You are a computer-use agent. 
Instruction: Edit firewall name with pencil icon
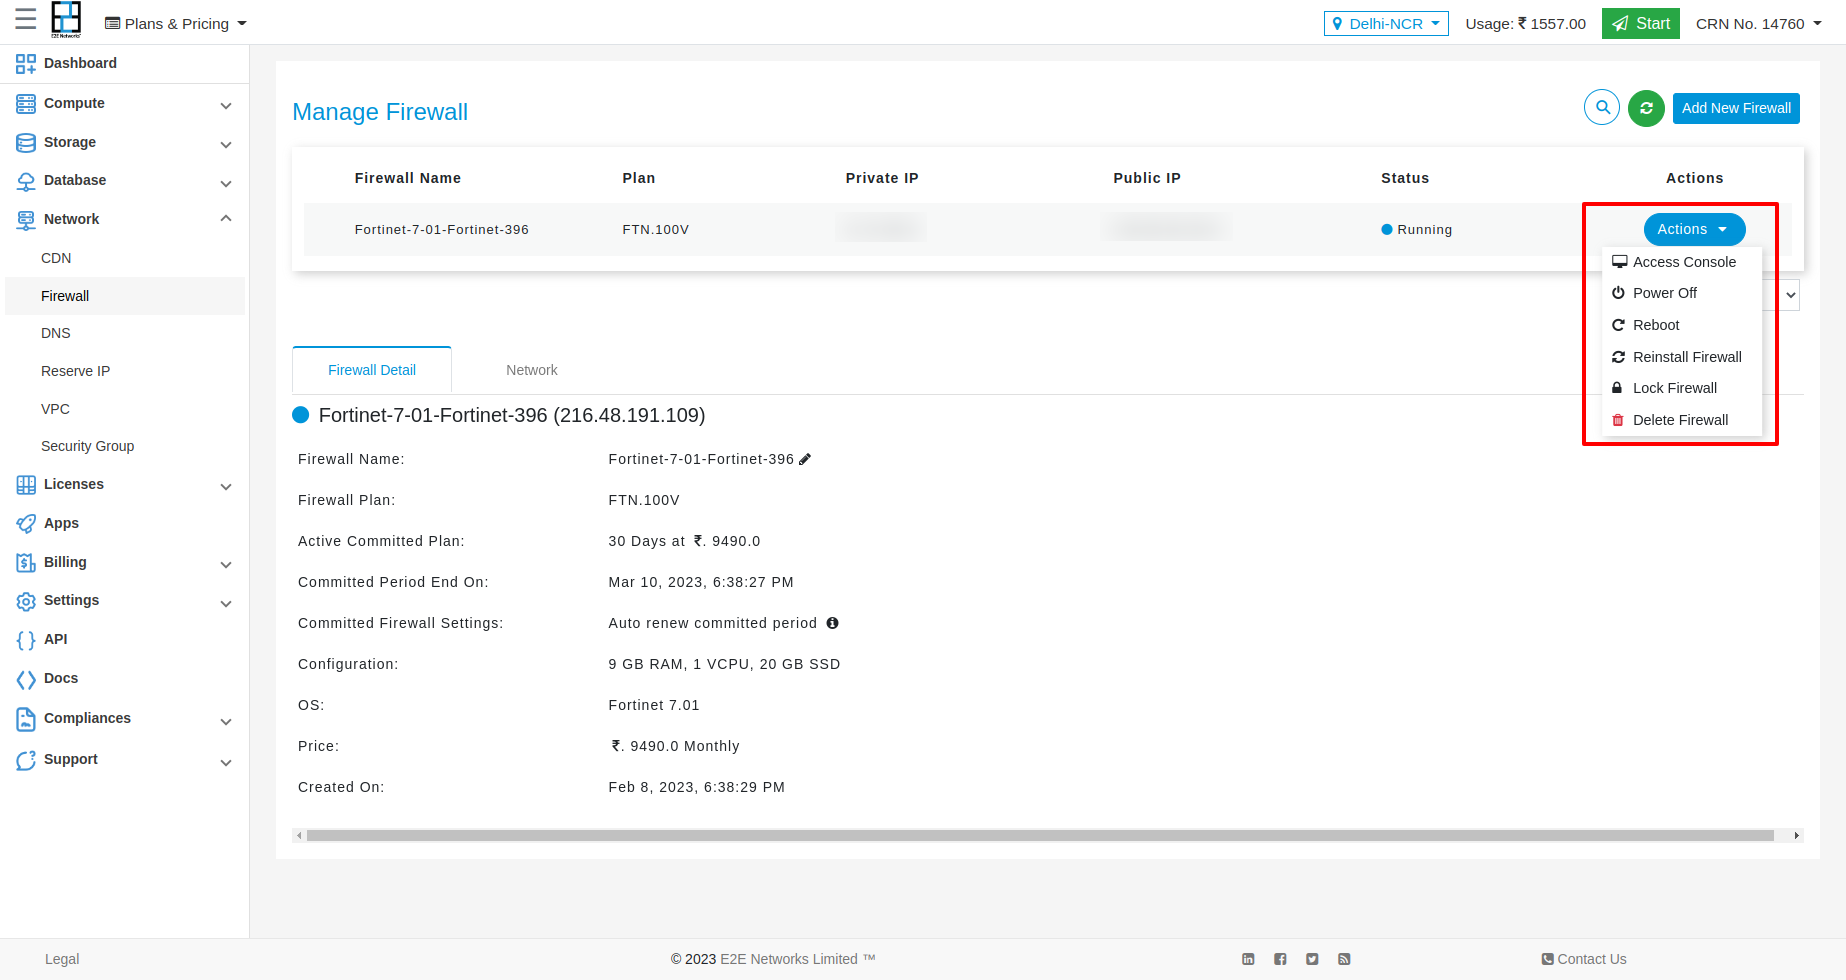(805, 459)
